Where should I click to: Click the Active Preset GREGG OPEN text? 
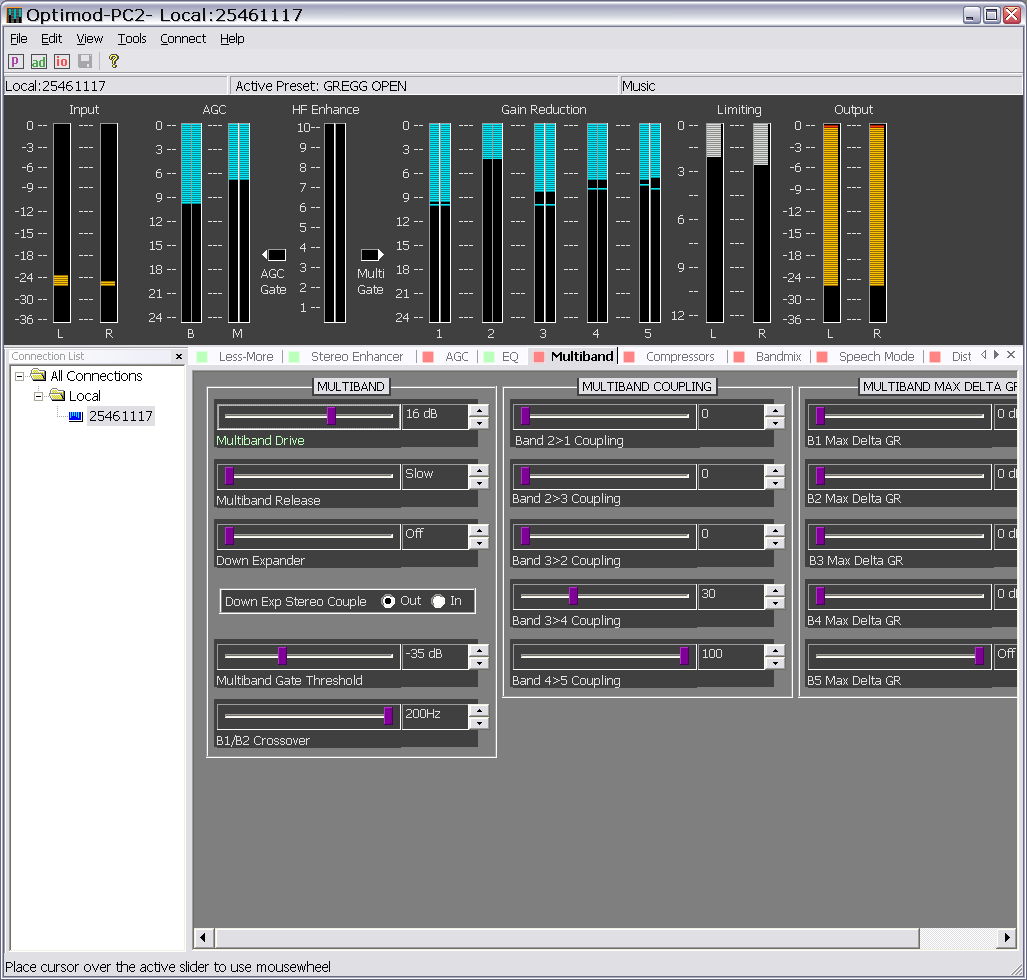click(x=321, y=86)
